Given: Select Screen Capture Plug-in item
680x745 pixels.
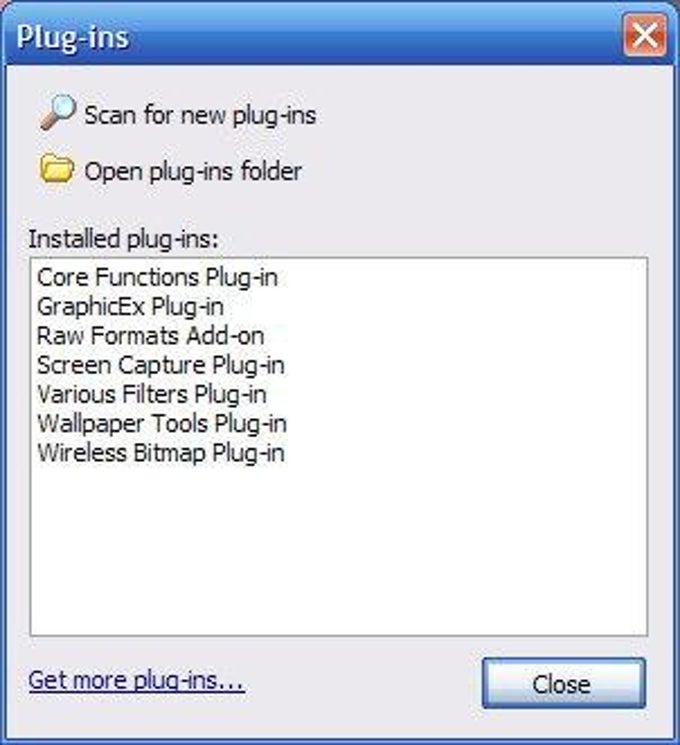Looking at the screenshot, I should (x=161, y=365).
